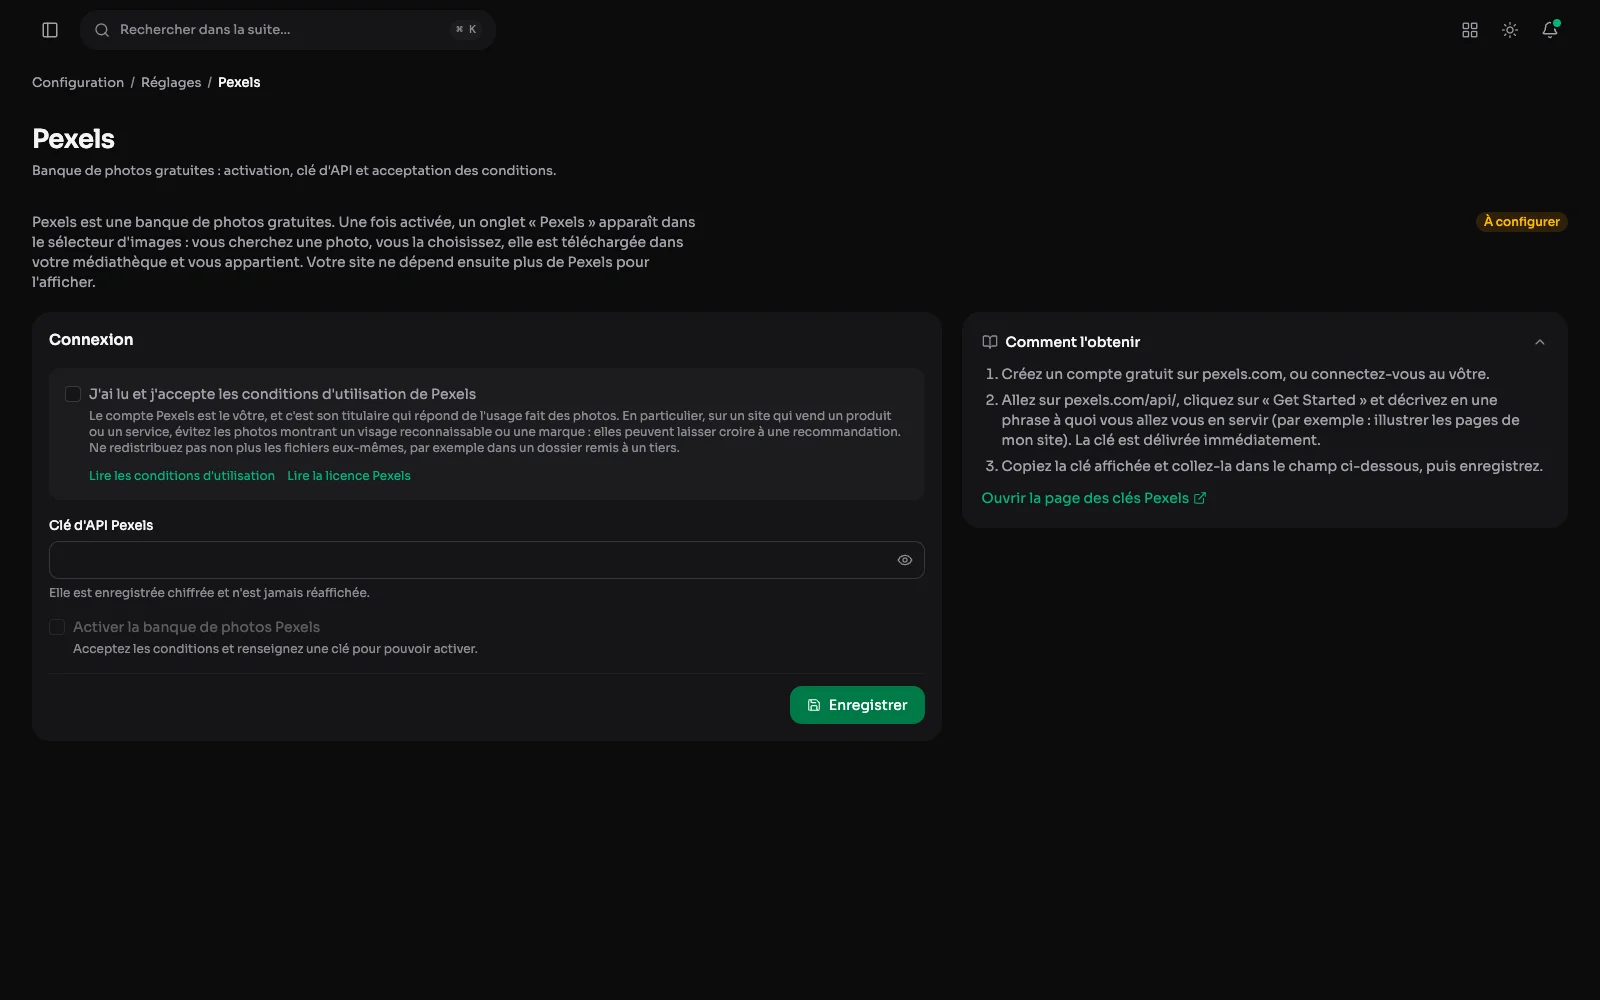1600x1000 pixels.
Task: Show the API key with eye icon
Action: (x=905, y=560)
